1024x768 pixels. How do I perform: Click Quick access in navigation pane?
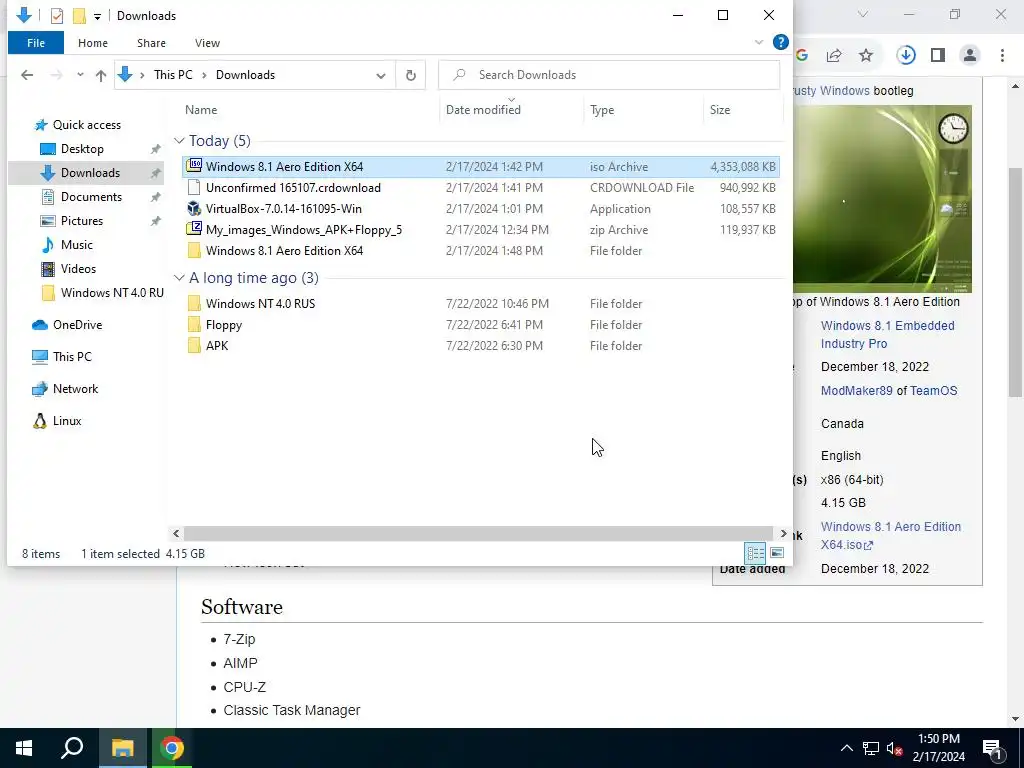pos(86,125)
